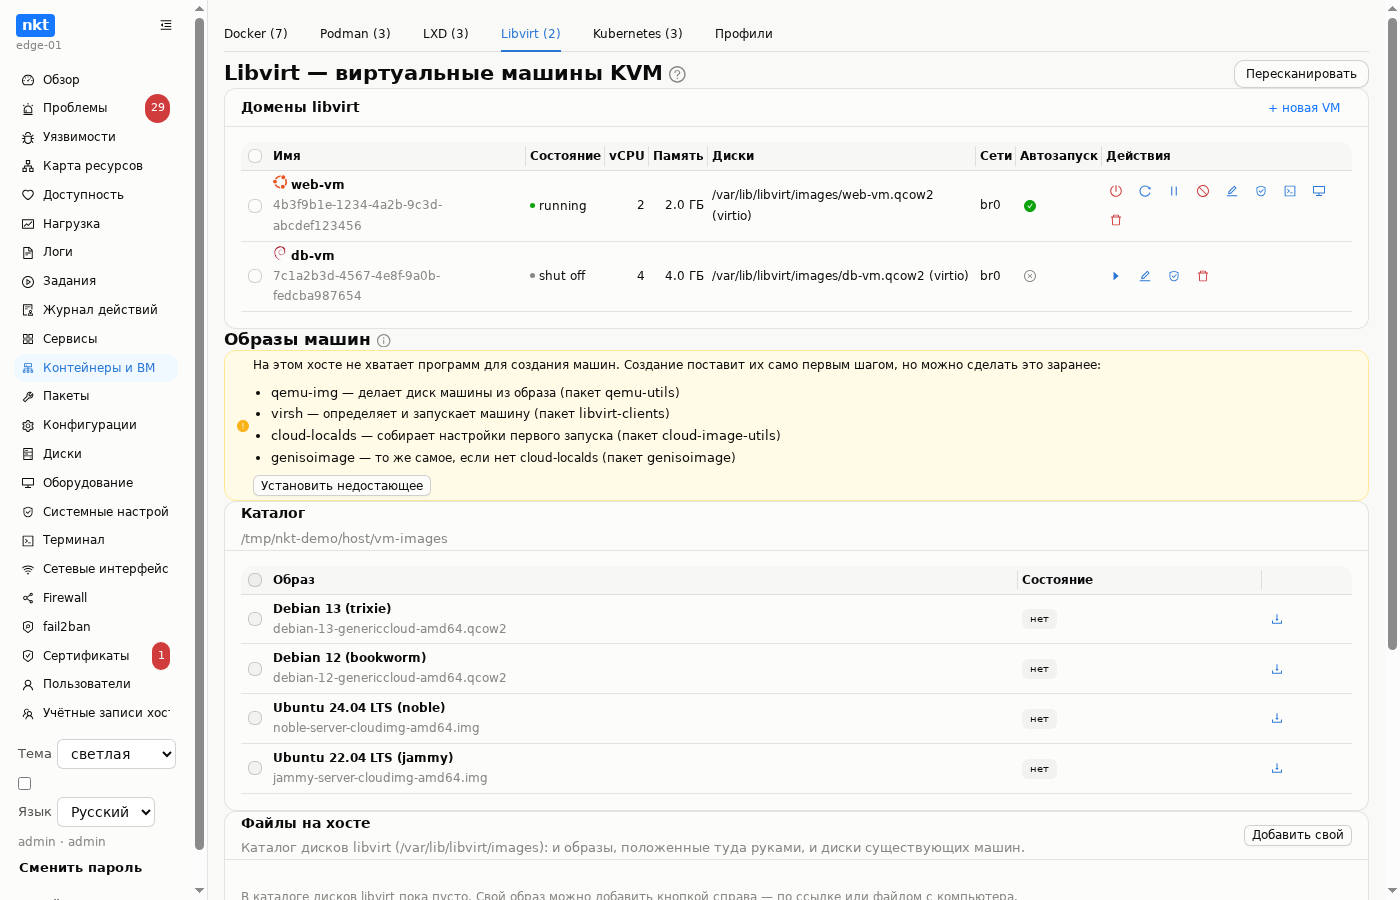Select the web-vm row checkbox
This screenshot has width=1400, height=900.
point(255,206)
